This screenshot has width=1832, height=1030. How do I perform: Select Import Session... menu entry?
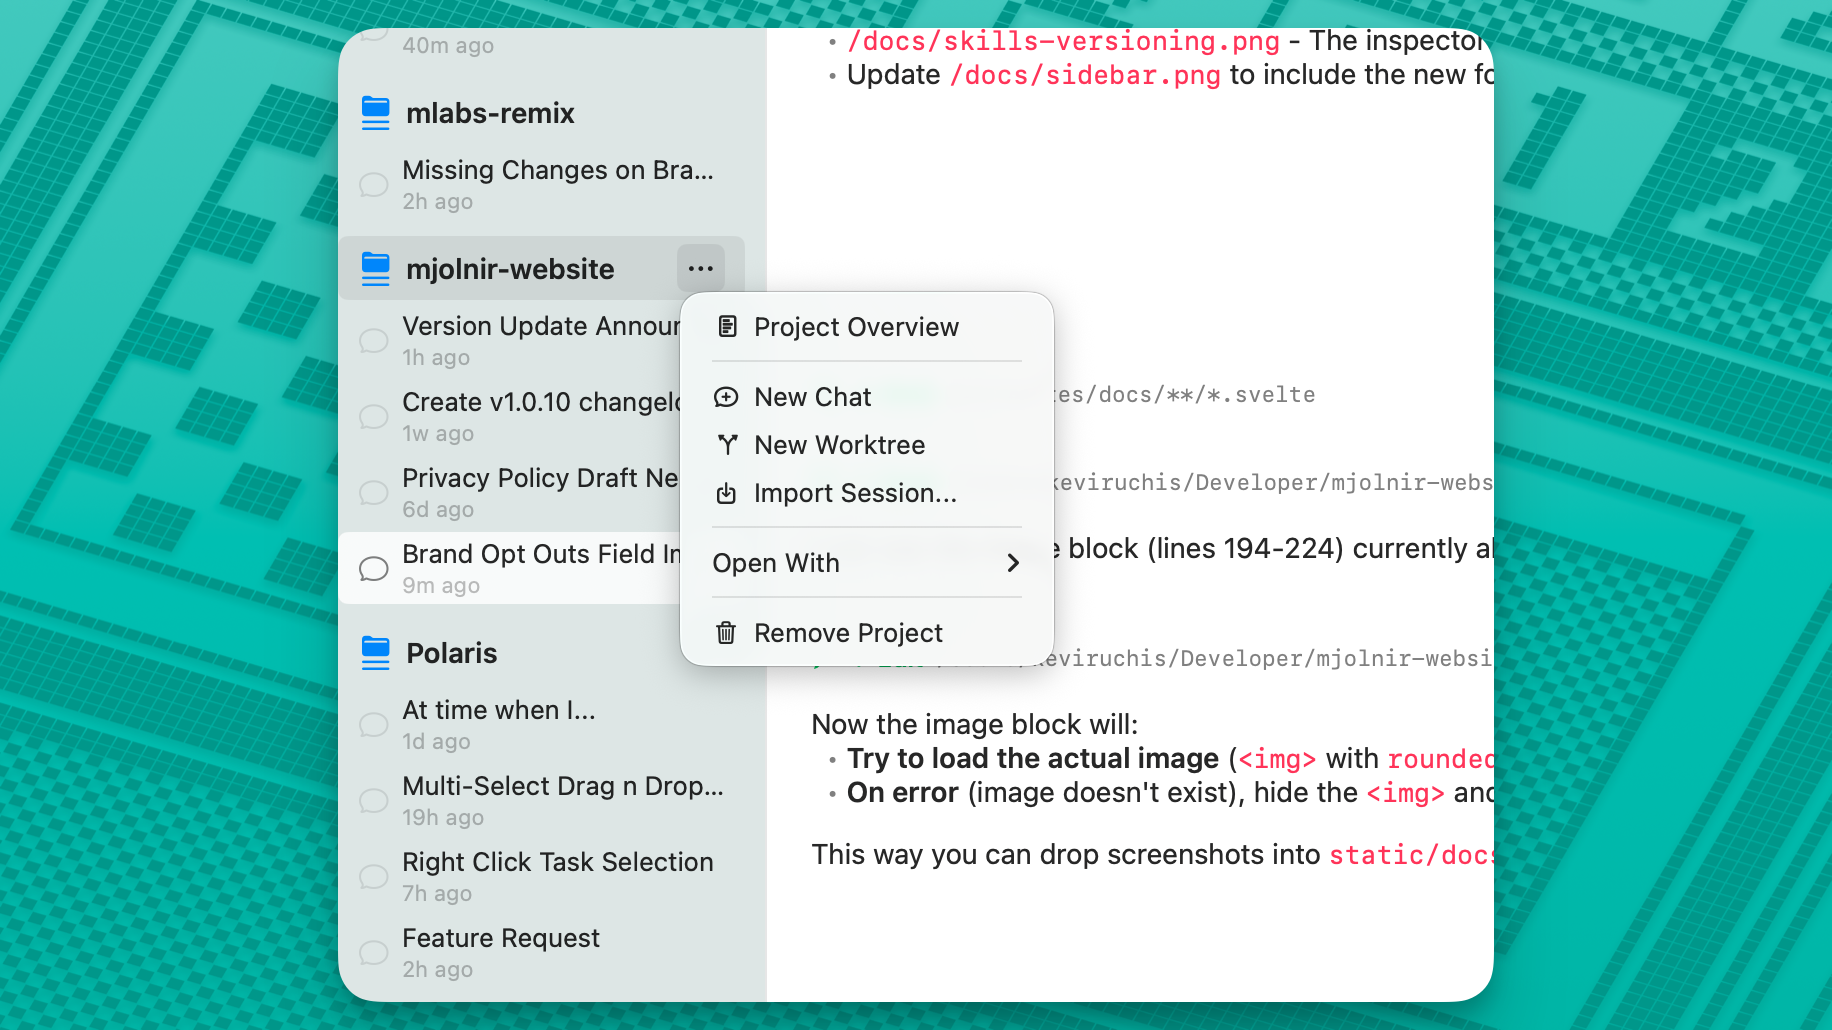855,493
